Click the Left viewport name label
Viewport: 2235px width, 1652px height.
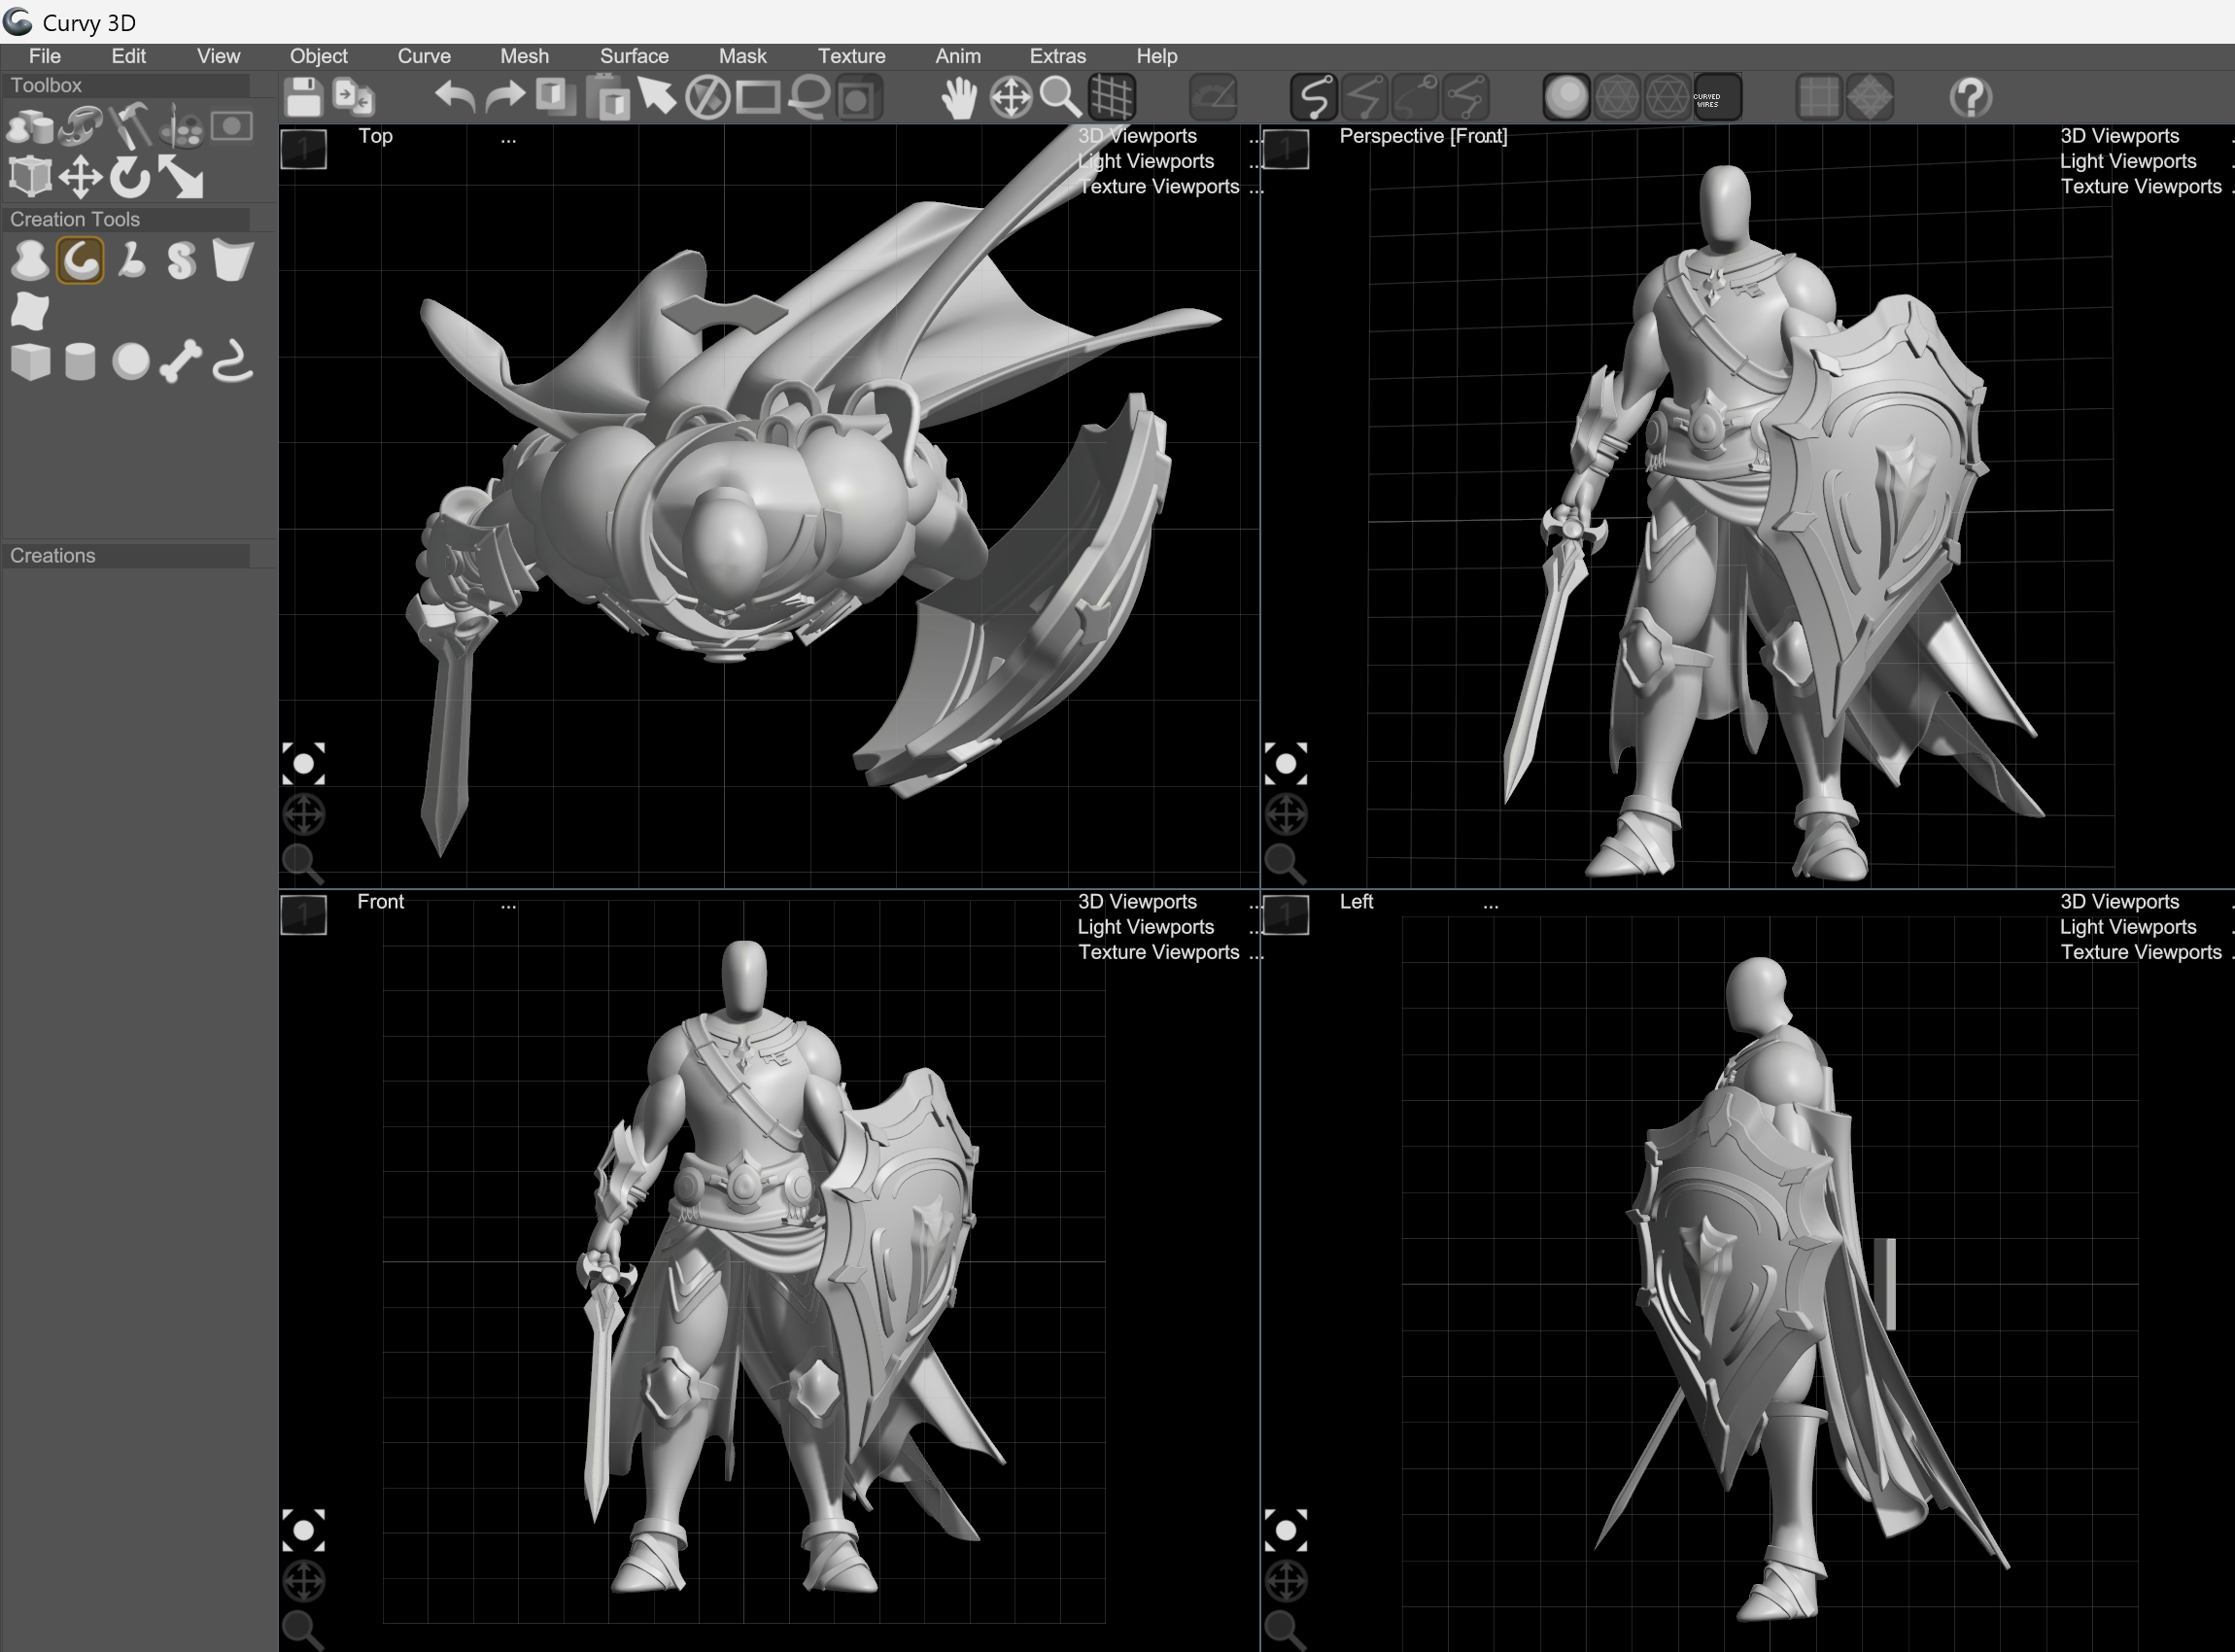[x=1356, y=902]
